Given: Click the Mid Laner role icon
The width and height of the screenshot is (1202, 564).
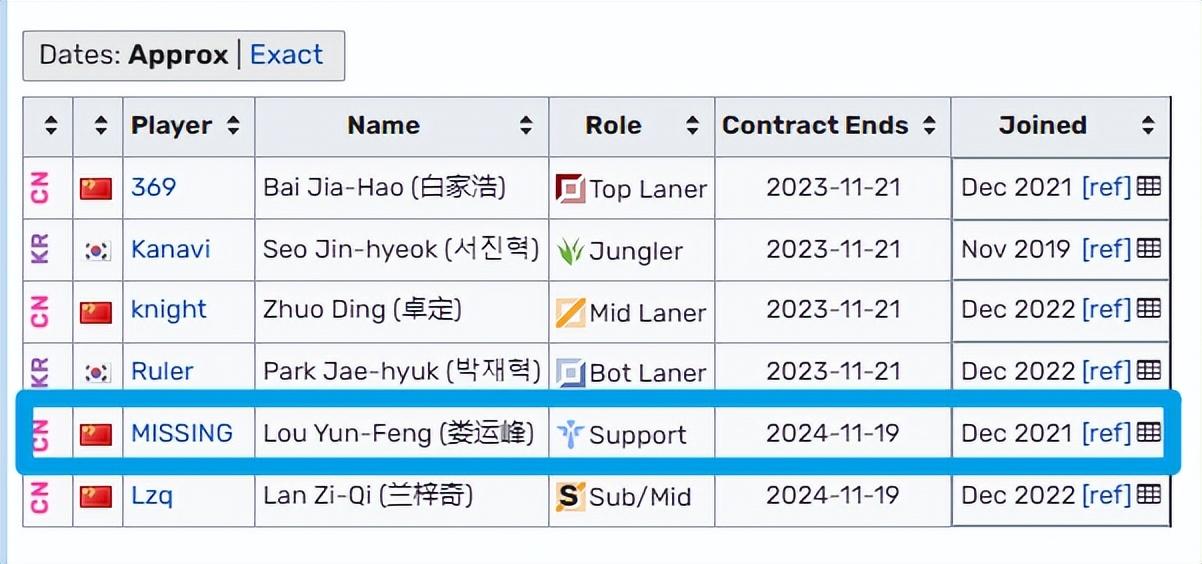Looking at the screenshot, I should point(570,312).
